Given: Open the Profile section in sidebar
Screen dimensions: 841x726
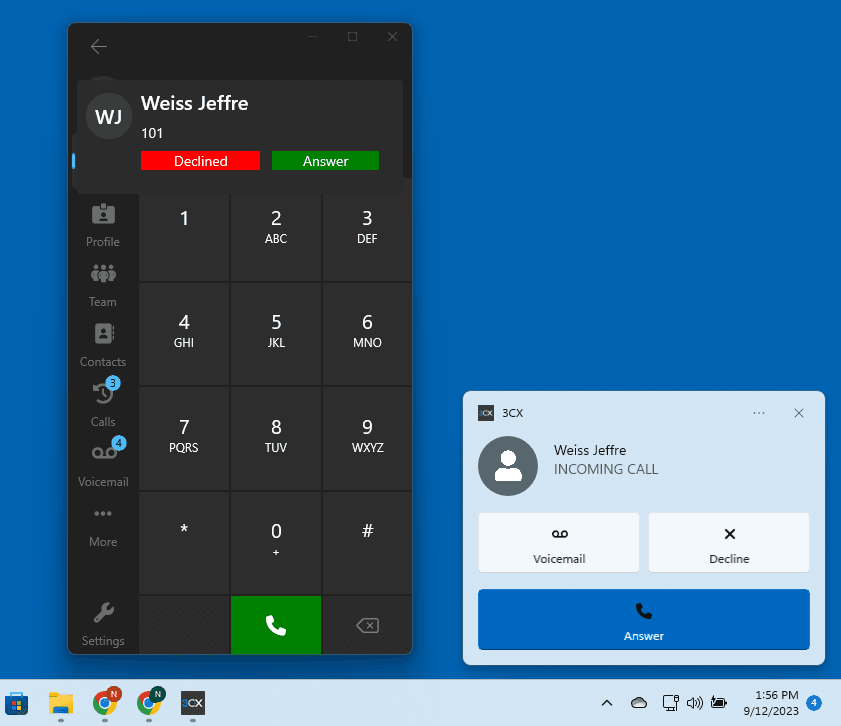Looking at the screenshot, I should tap(102, 225).
